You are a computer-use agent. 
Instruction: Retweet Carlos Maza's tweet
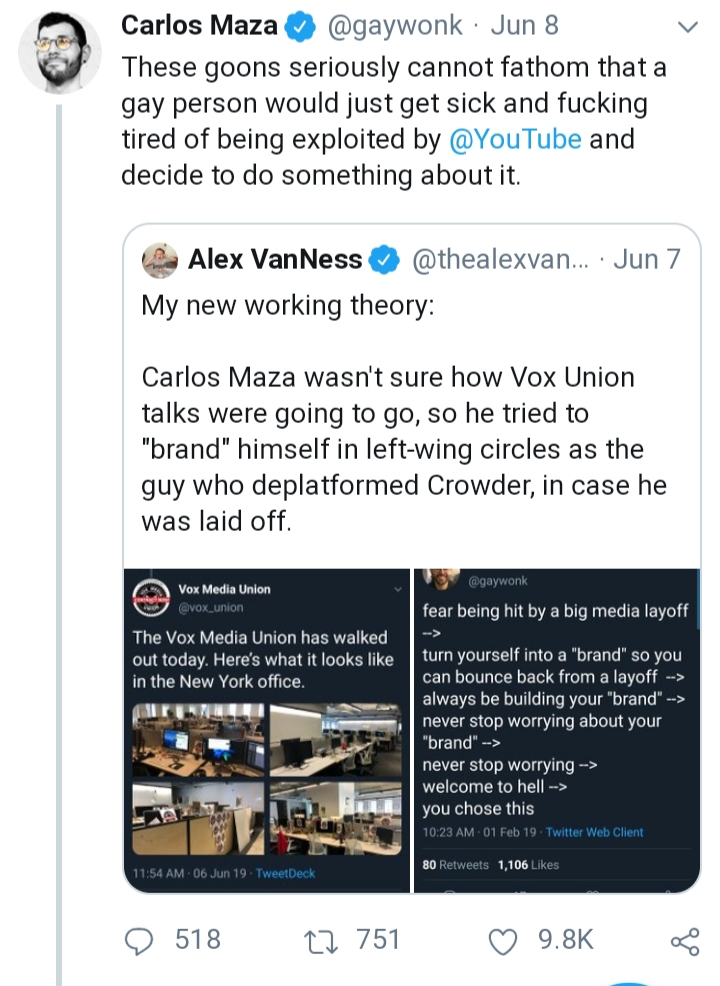[321, 942]
